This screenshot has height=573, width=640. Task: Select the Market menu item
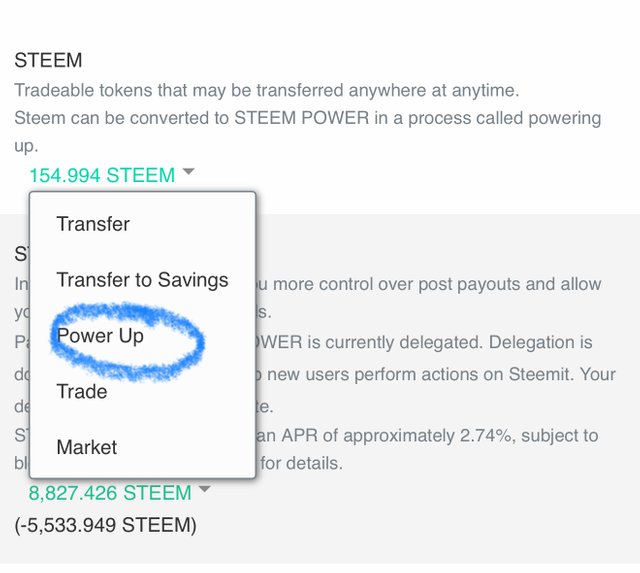point(87,447)
